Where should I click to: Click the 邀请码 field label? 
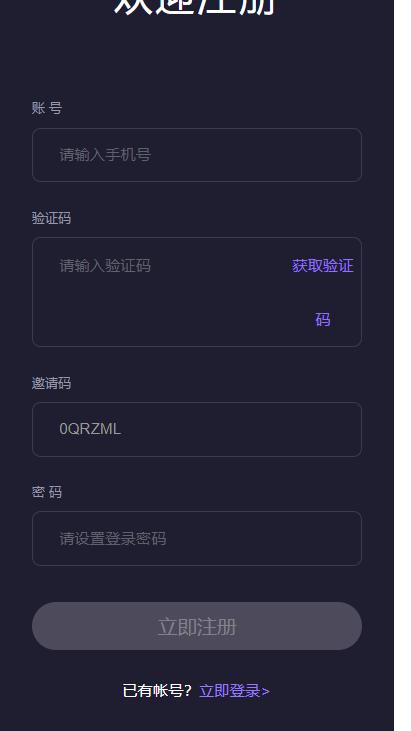coord(51,383)
